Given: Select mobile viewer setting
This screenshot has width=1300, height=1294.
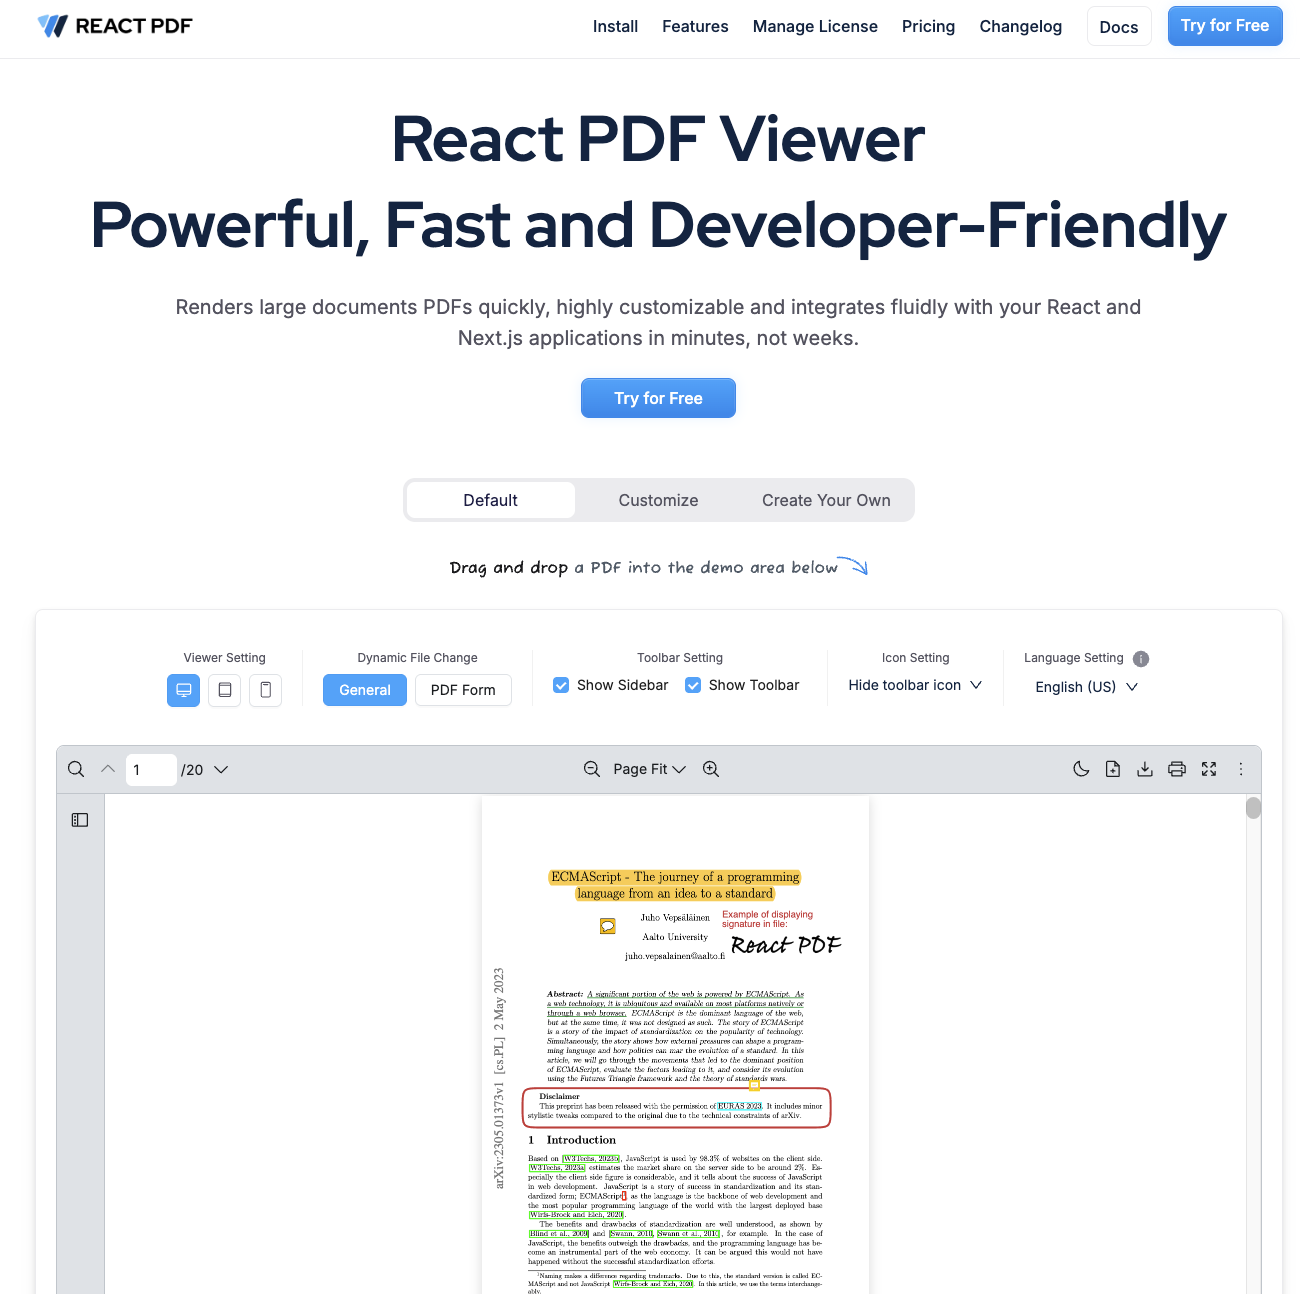Looking at the screenshot, I should tap(266, 690).
